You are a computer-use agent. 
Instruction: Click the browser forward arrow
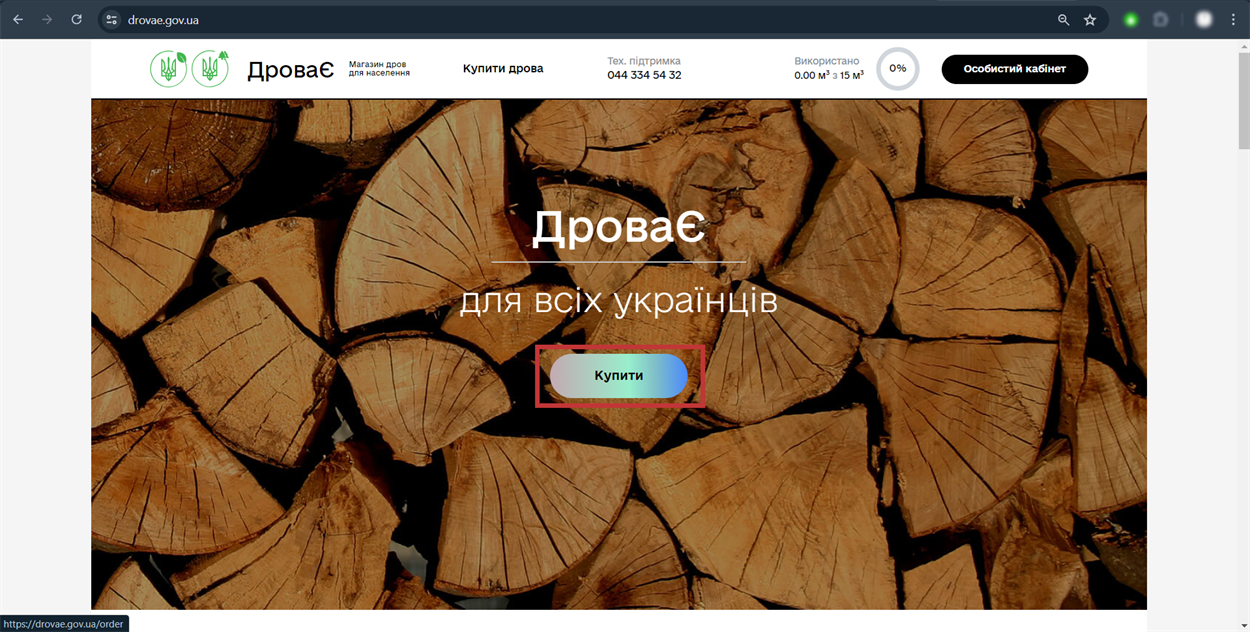coord(47,19)
